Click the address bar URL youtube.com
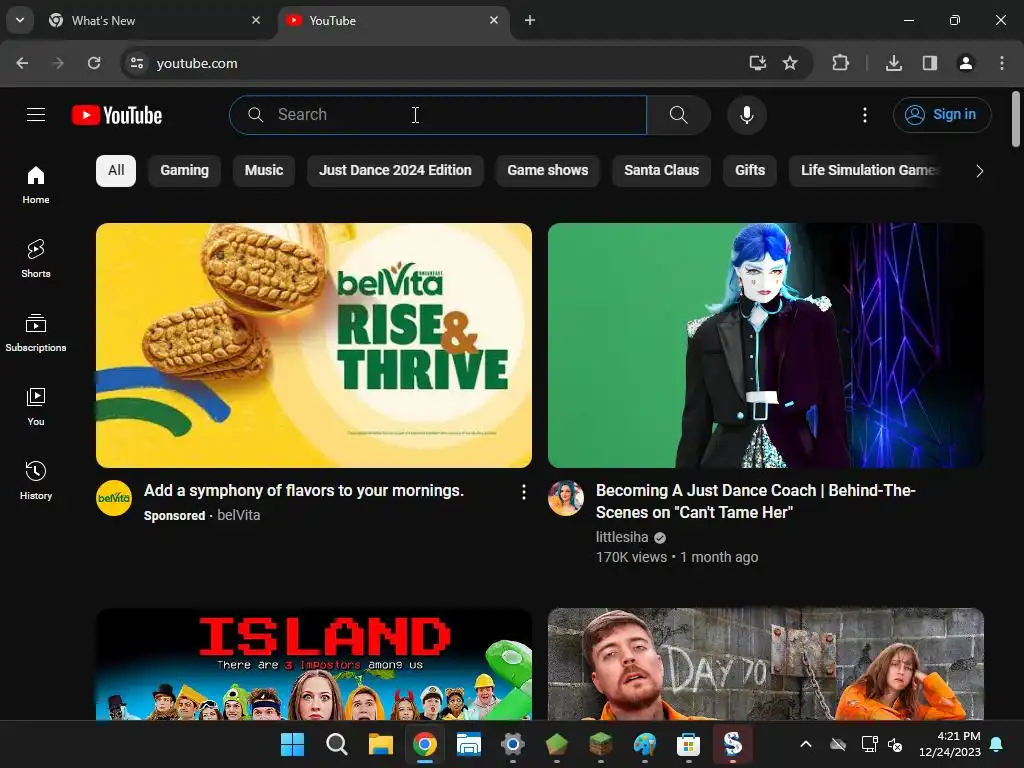The image size is (1024, 768). [197, 63]
